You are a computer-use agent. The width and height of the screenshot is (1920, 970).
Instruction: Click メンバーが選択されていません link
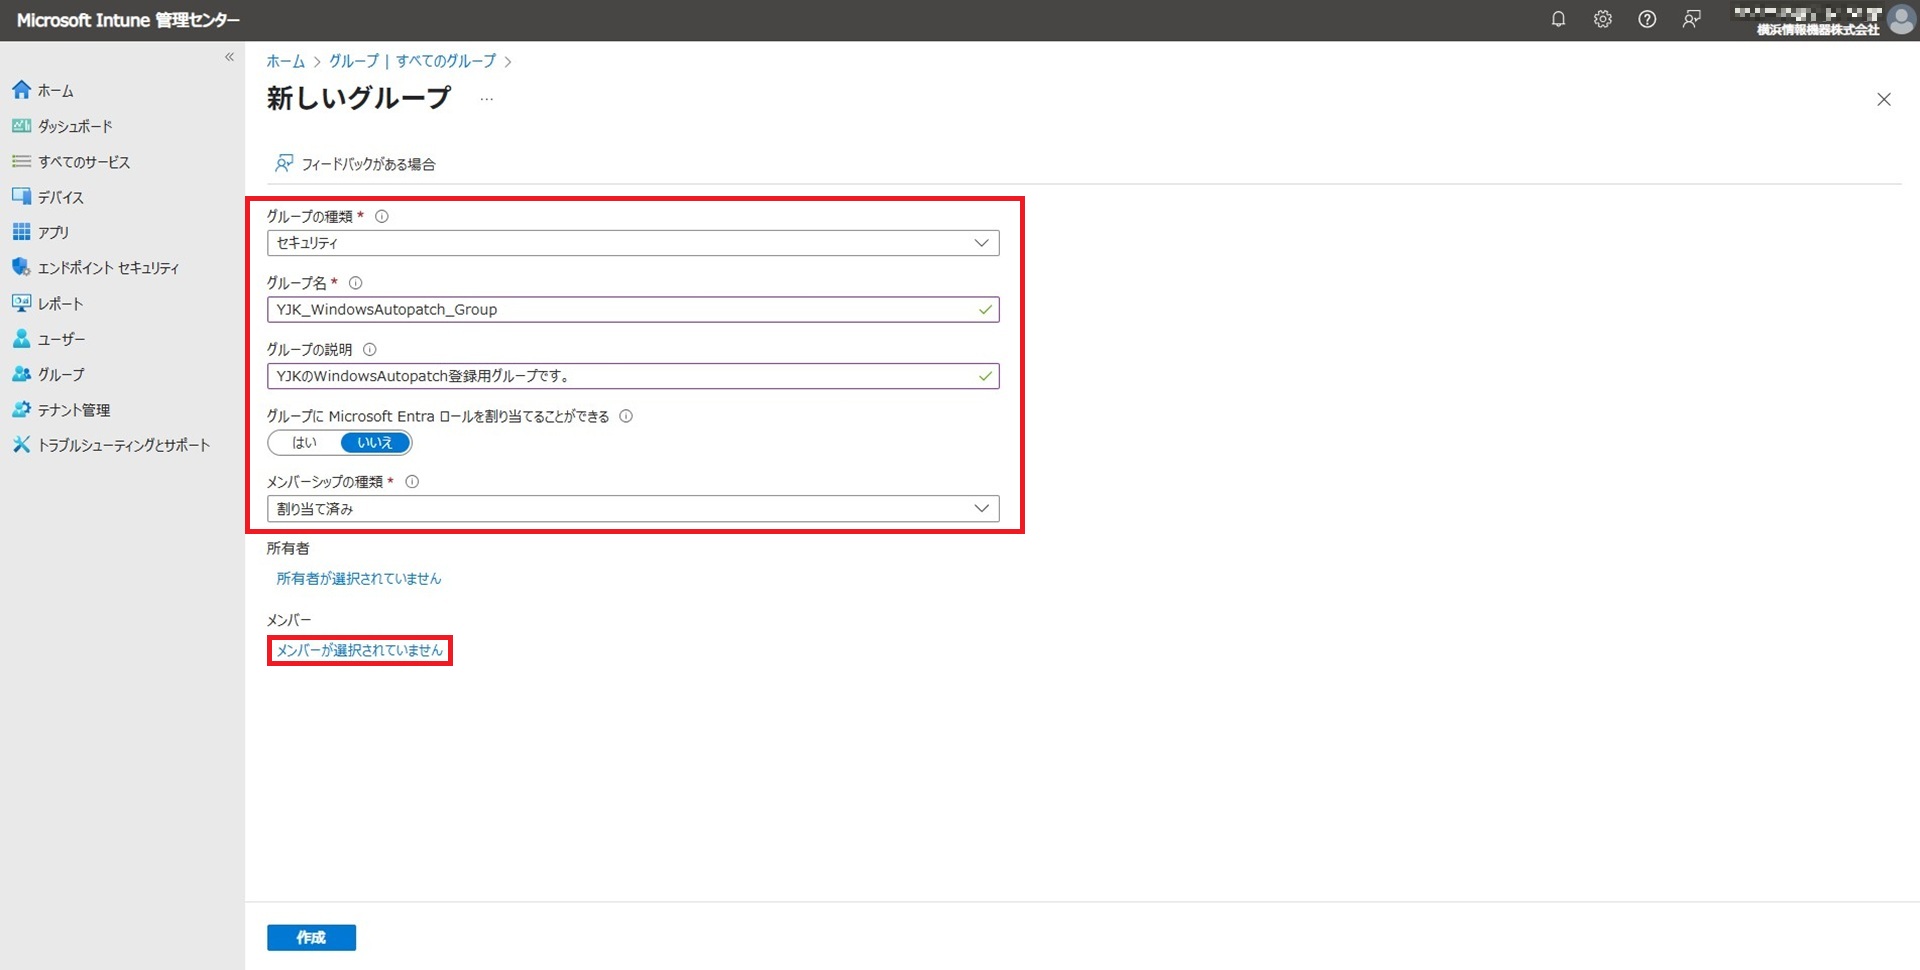point(359,650)
